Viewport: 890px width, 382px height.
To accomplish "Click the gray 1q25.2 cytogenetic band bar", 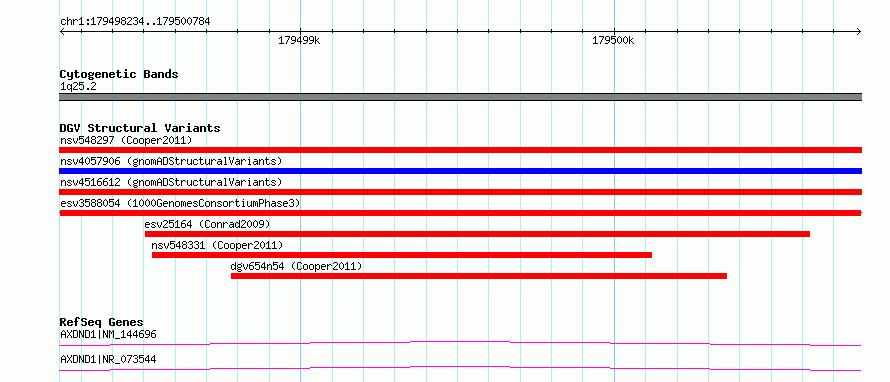I will 460,97.
